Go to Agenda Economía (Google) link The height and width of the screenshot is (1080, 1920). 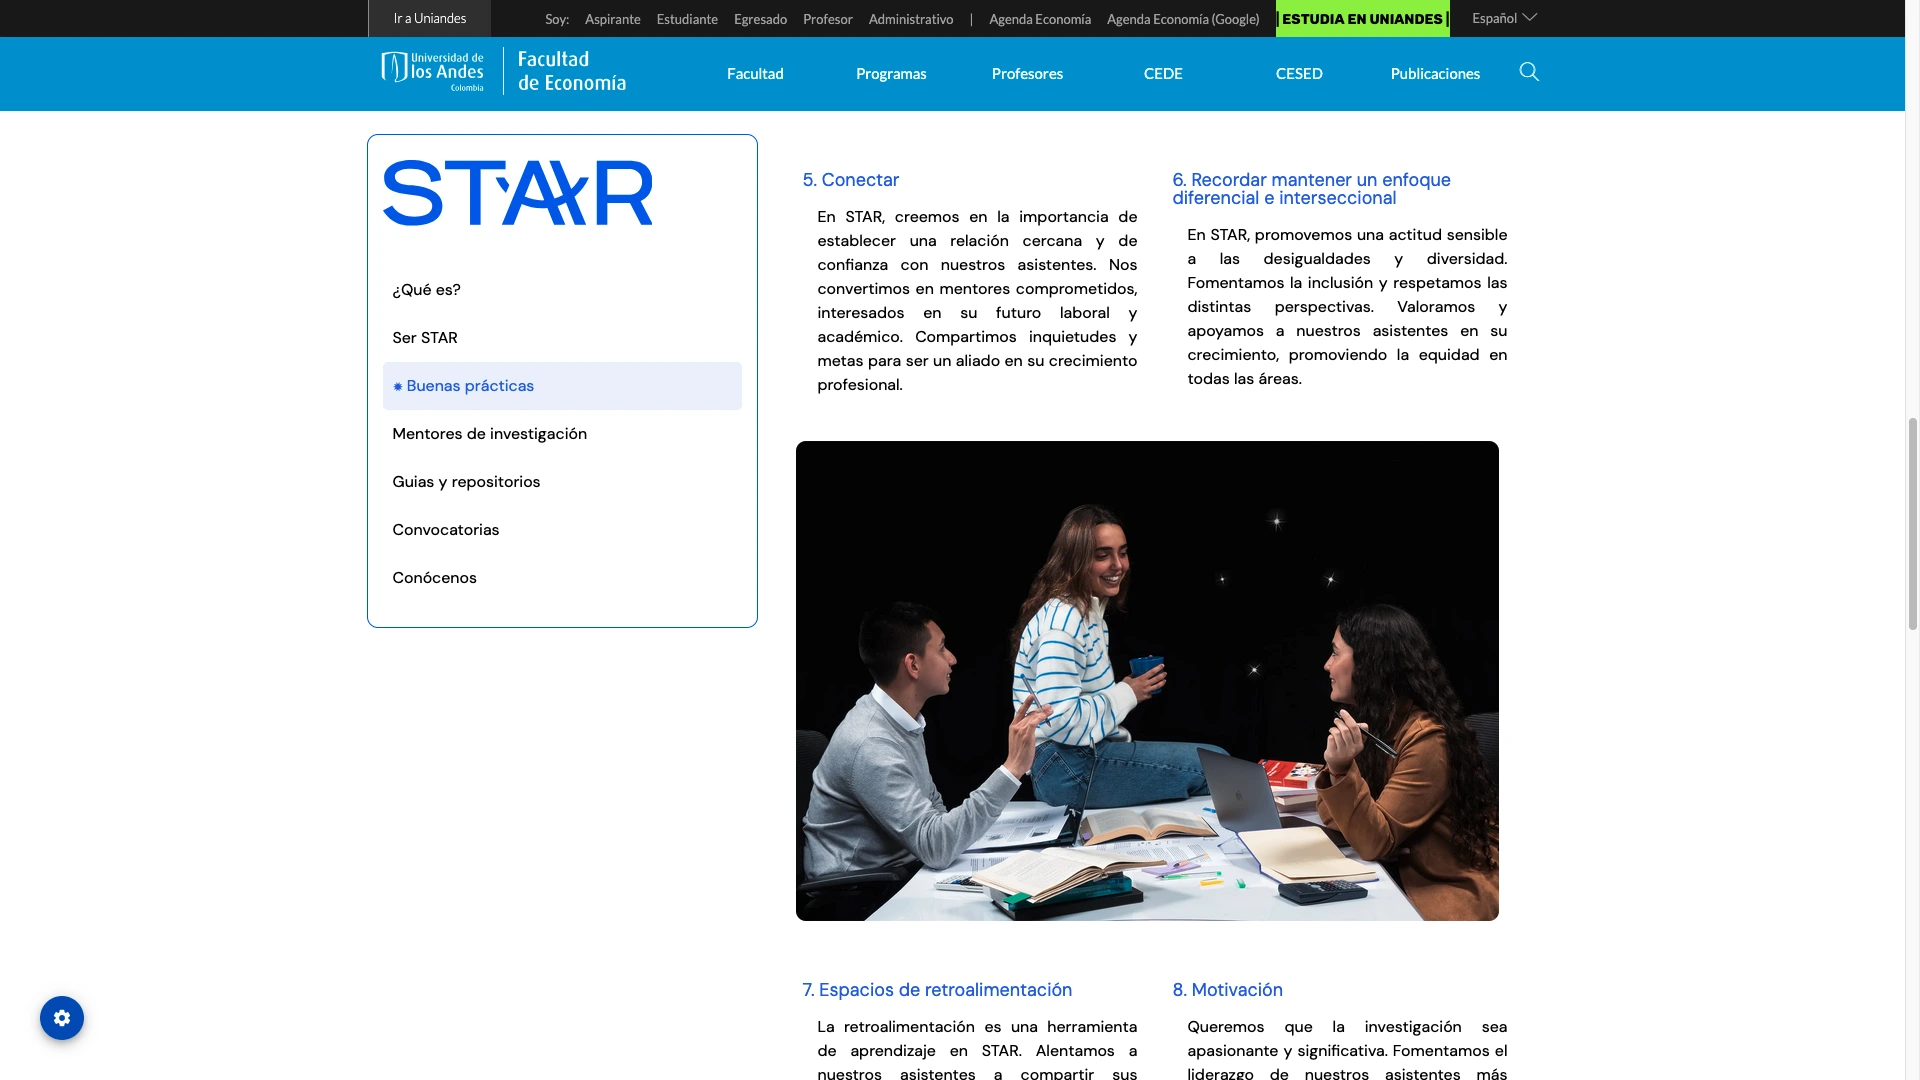point(1183,19)
